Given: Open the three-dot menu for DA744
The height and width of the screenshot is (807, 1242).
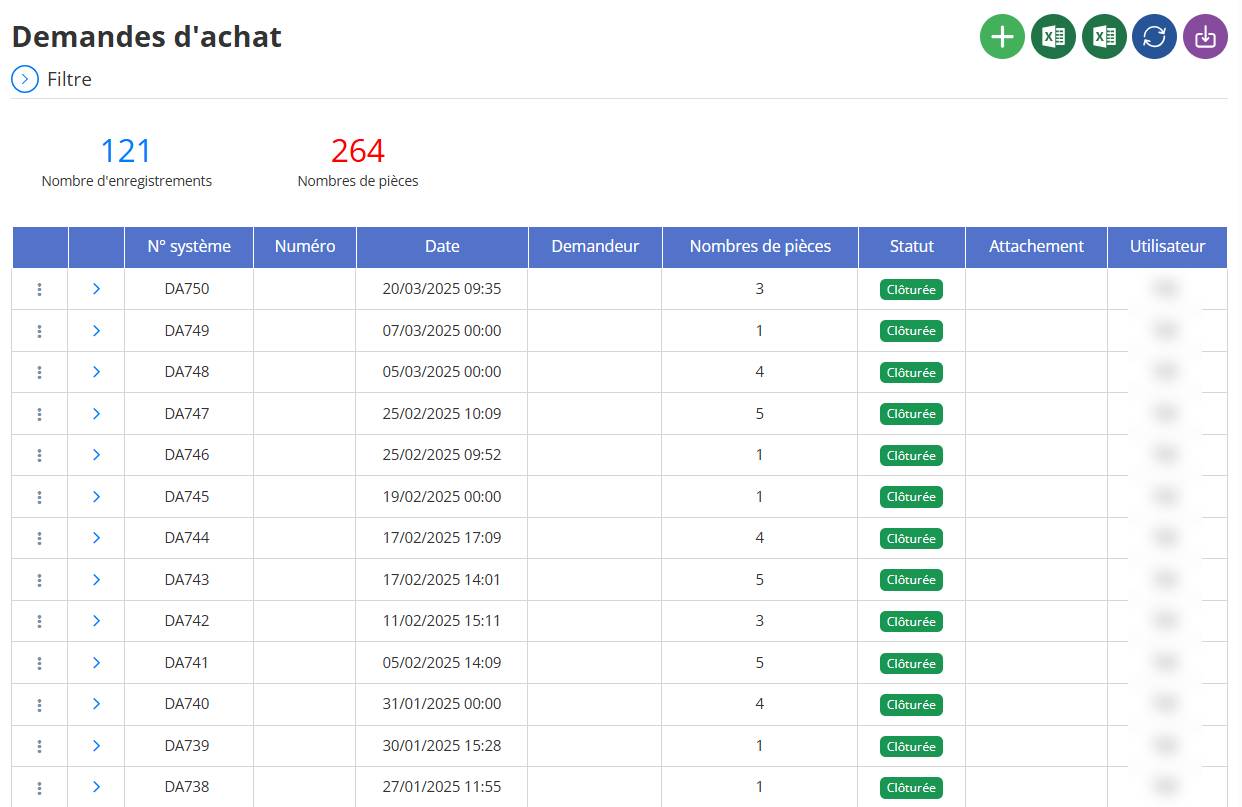Looking at the screenshot, I should tap(39, 538).
